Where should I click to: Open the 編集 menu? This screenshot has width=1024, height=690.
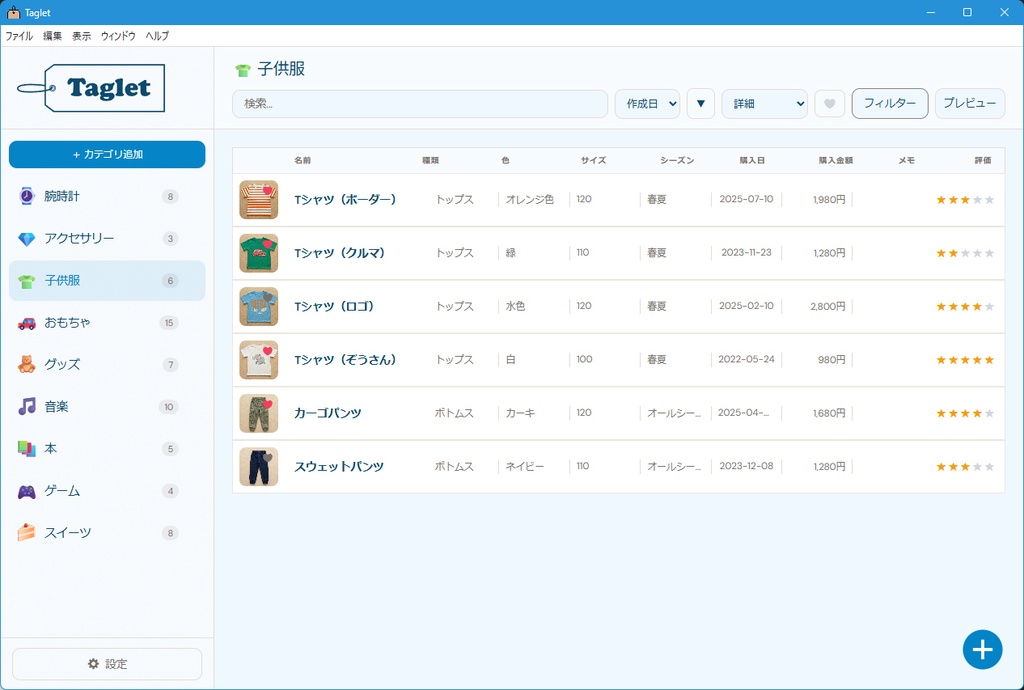[52, 36]
